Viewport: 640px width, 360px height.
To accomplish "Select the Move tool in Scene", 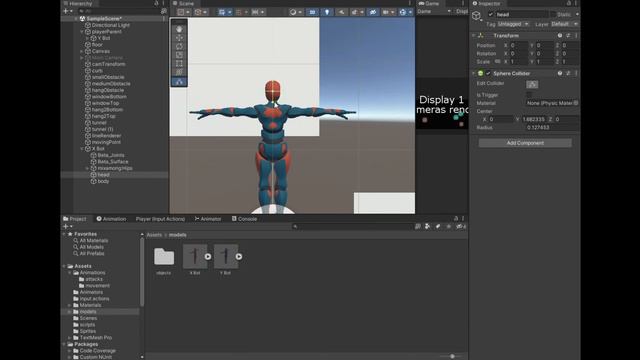I will (x=179, y=38).
